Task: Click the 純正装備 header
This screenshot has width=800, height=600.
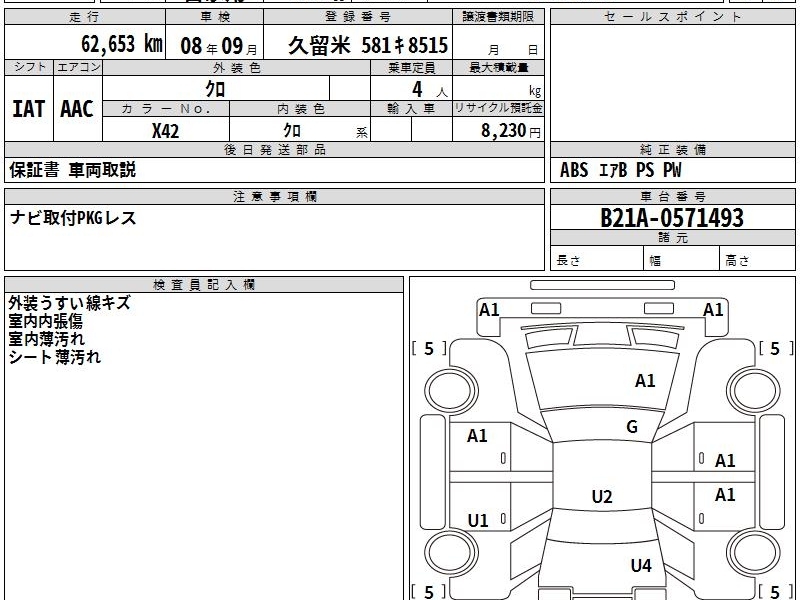Action: (672, 149)
